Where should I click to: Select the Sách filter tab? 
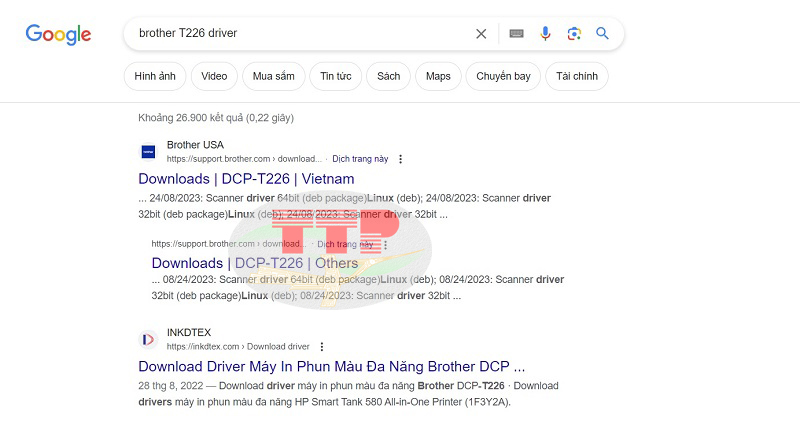point(388,77)
